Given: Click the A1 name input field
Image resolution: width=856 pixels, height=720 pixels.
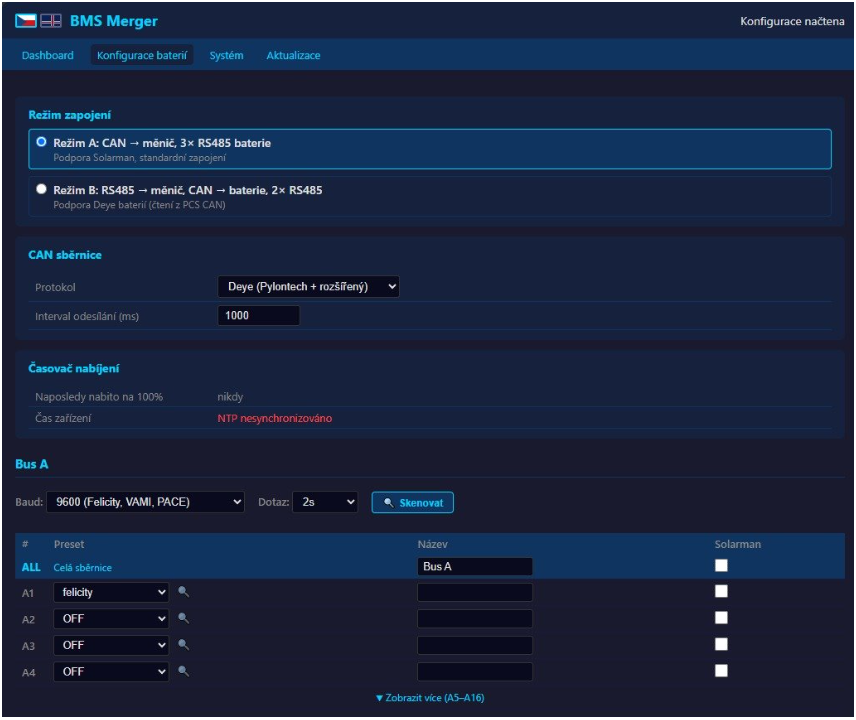Looking at the screenshot, I should tap(475, 592).
